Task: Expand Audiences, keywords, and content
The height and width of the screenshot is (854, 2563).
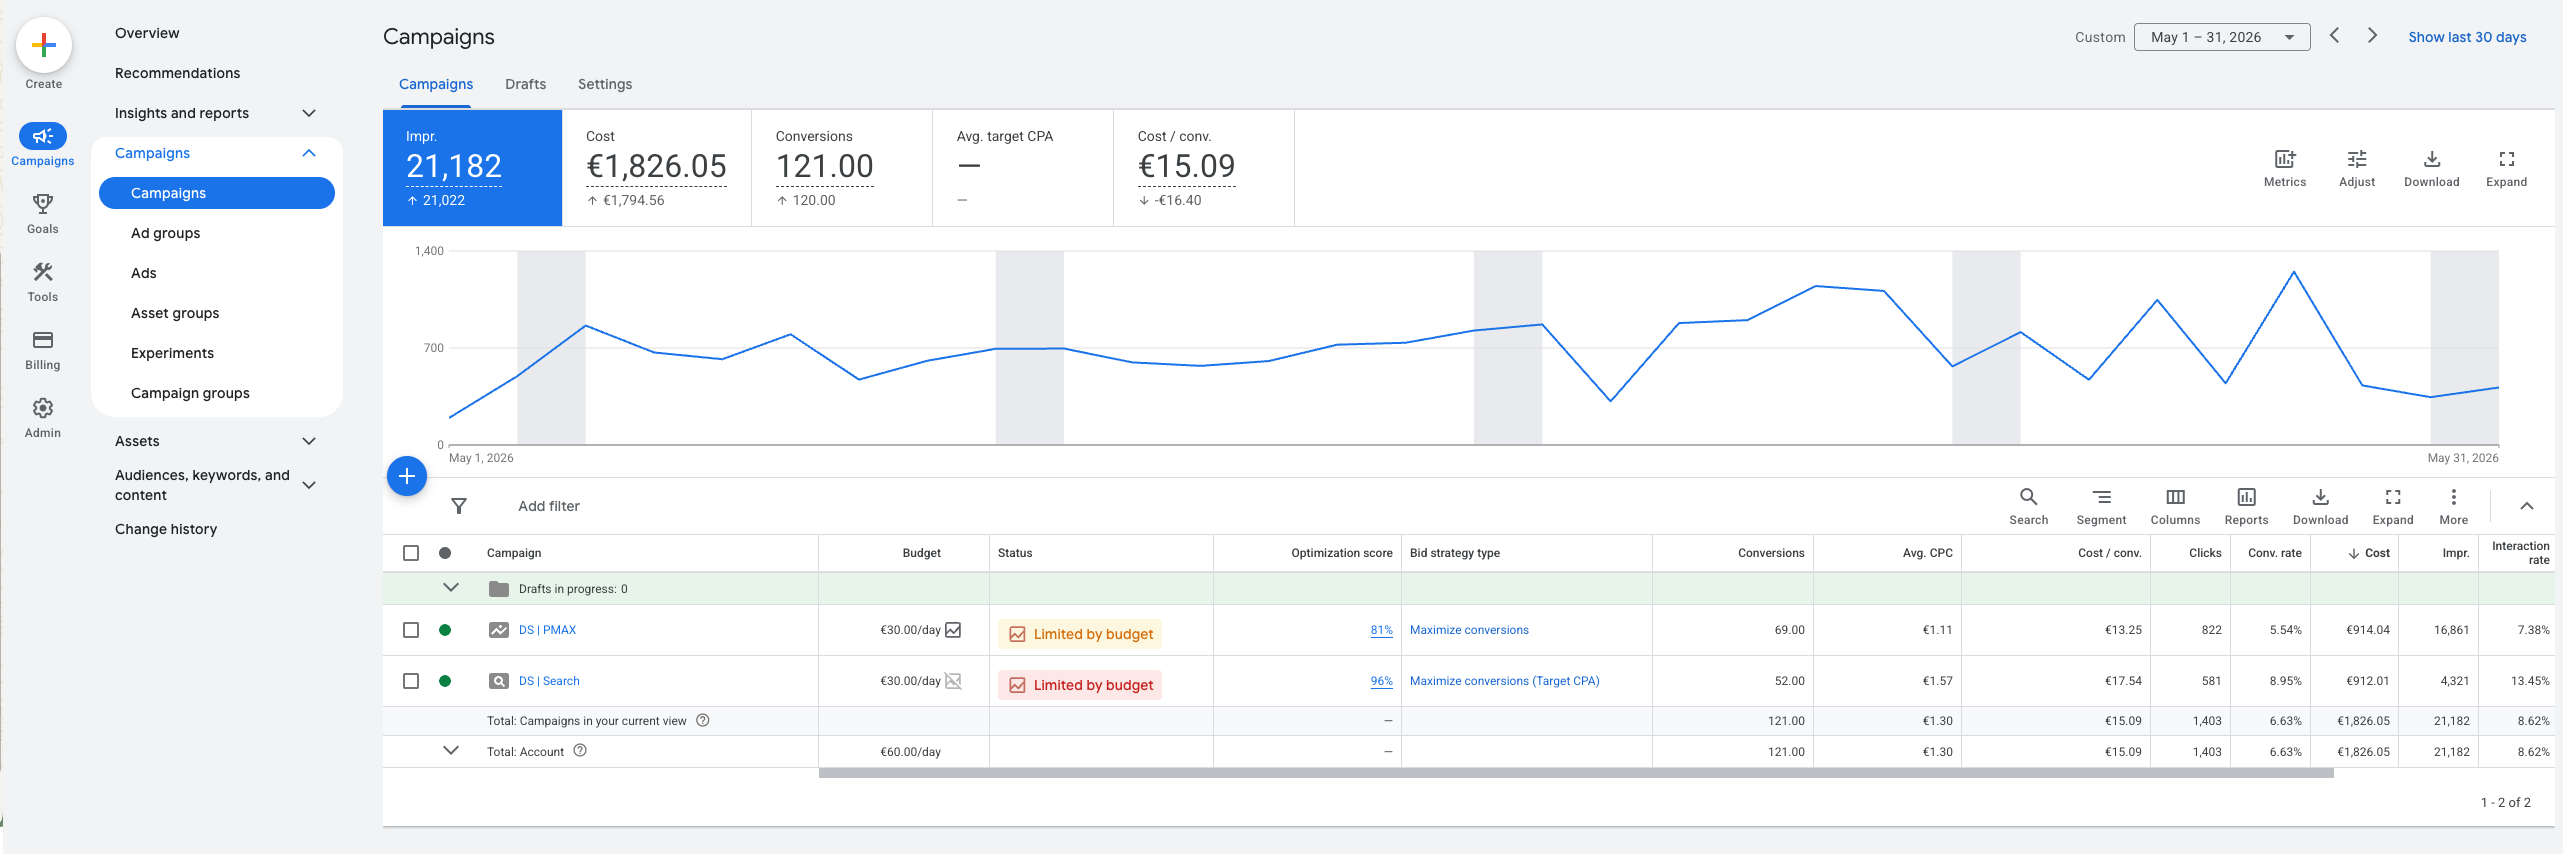Action: [309, 485]
